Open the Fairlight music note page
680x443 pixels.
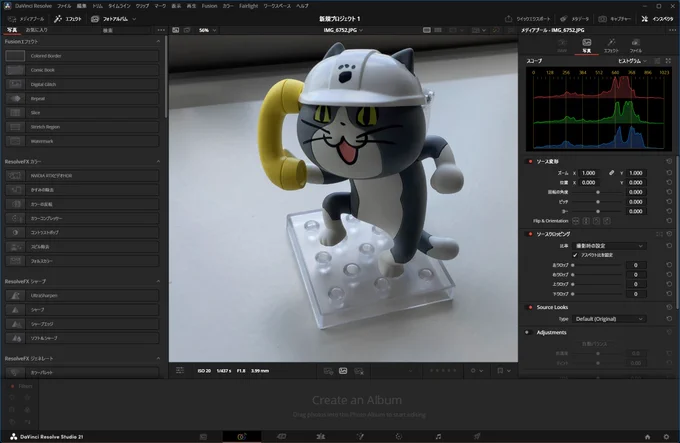438,436
